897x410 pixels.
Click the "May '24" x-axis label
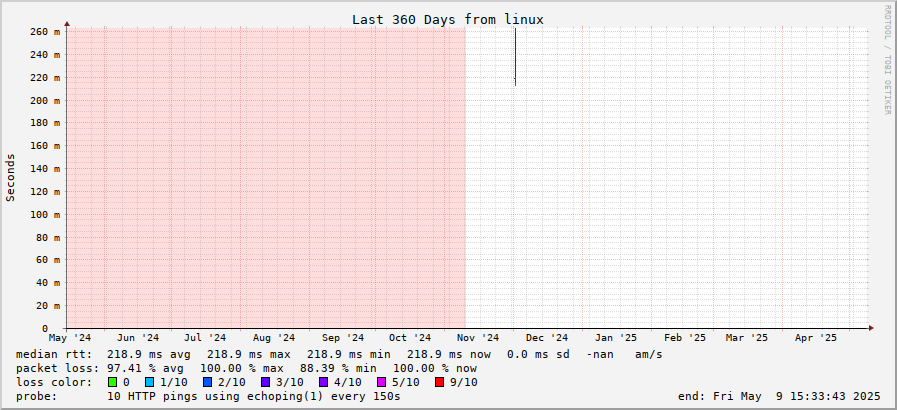click(x=70, y=338)
